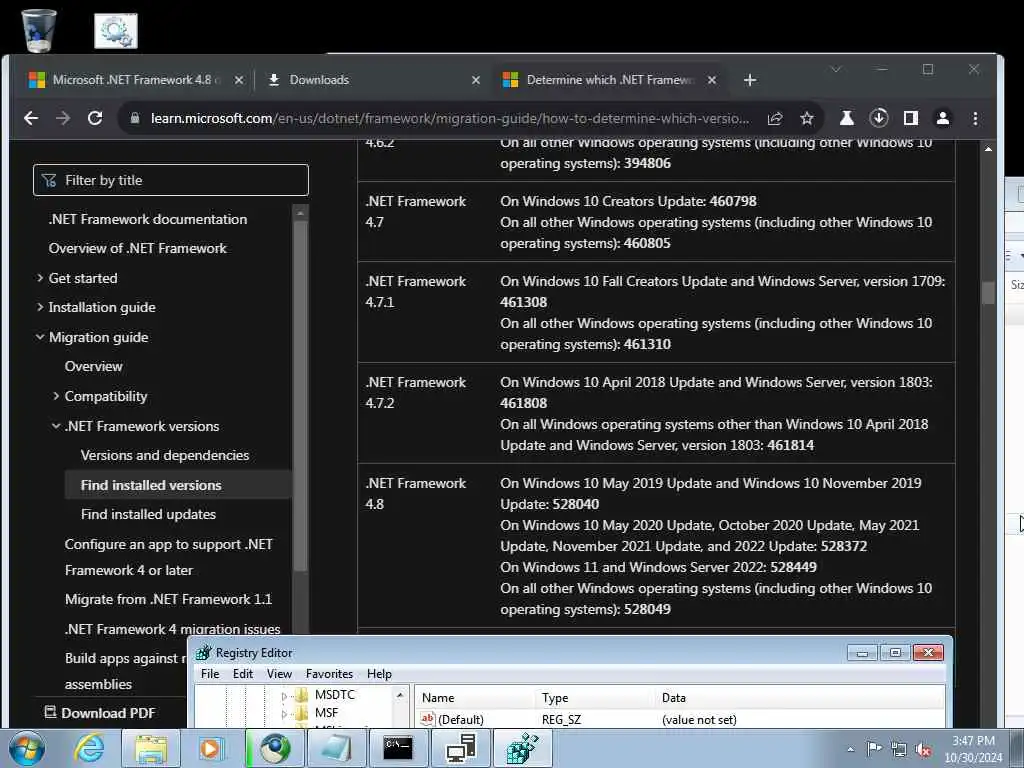
Task: Expand the MSDTC key in Registry Editor
Action: (x=284, y=696)
